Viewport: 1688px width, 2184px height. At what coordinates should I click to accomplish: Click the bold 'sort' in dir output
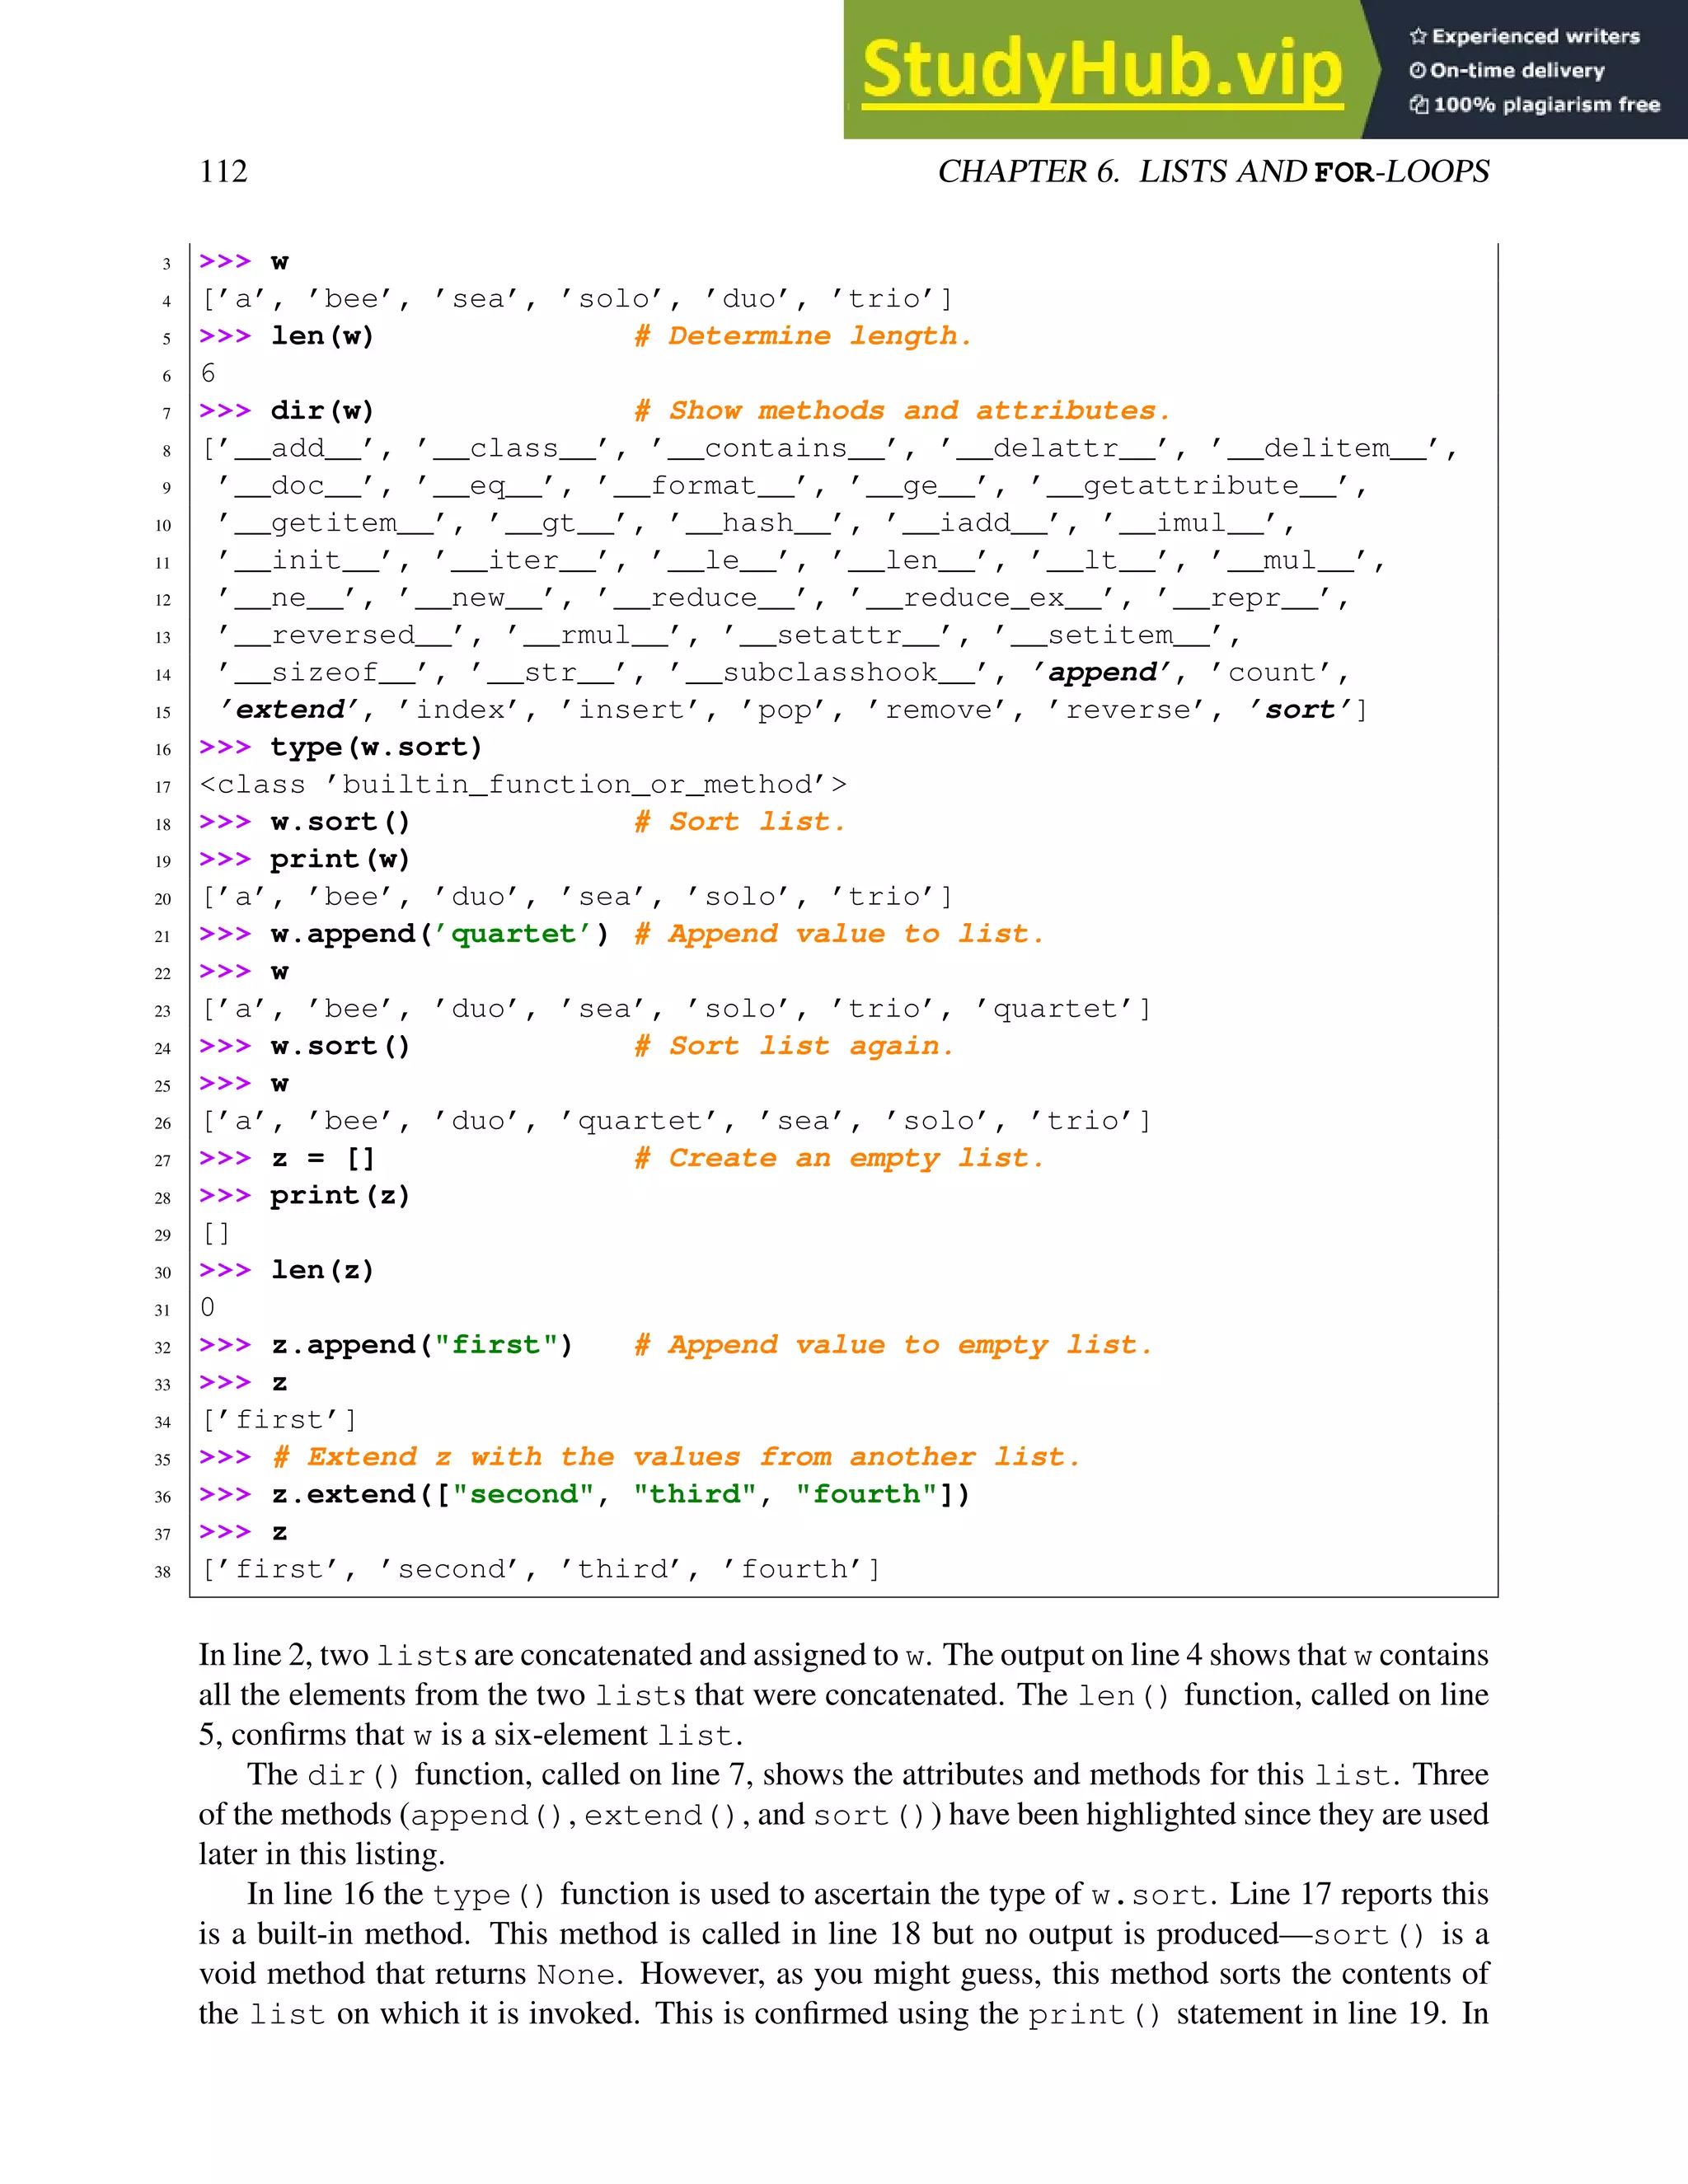(1300, 710)
